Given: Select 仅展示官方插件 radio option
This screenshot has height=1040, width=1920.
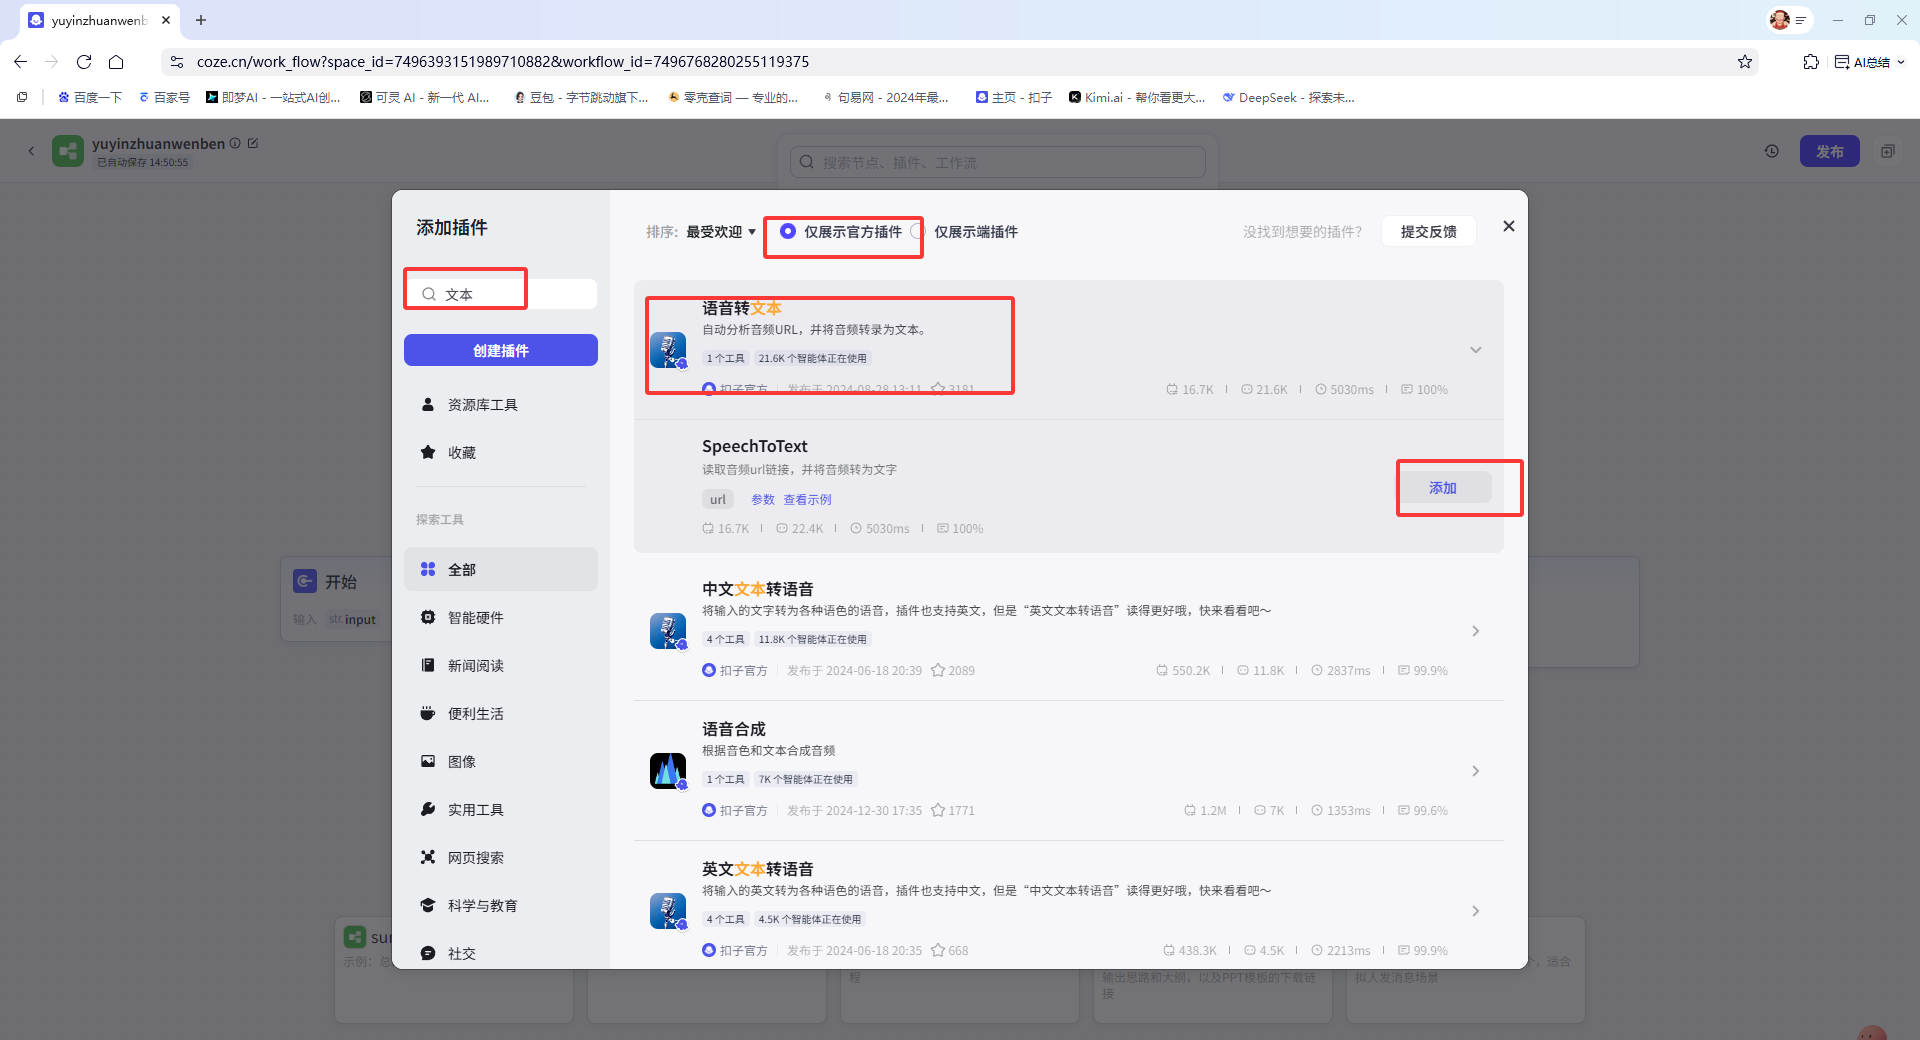Looking at the screenshot, I should tap(788, 231).
